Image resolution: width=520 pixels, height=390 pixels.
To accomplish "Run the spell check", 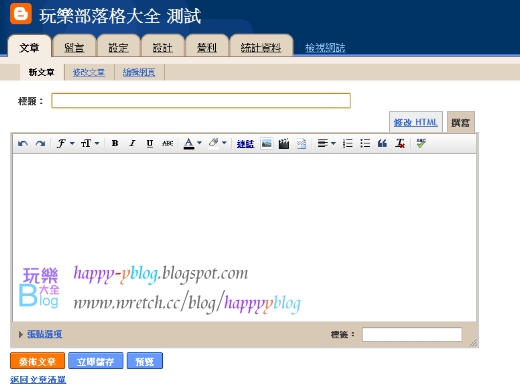I will (421, 143).
